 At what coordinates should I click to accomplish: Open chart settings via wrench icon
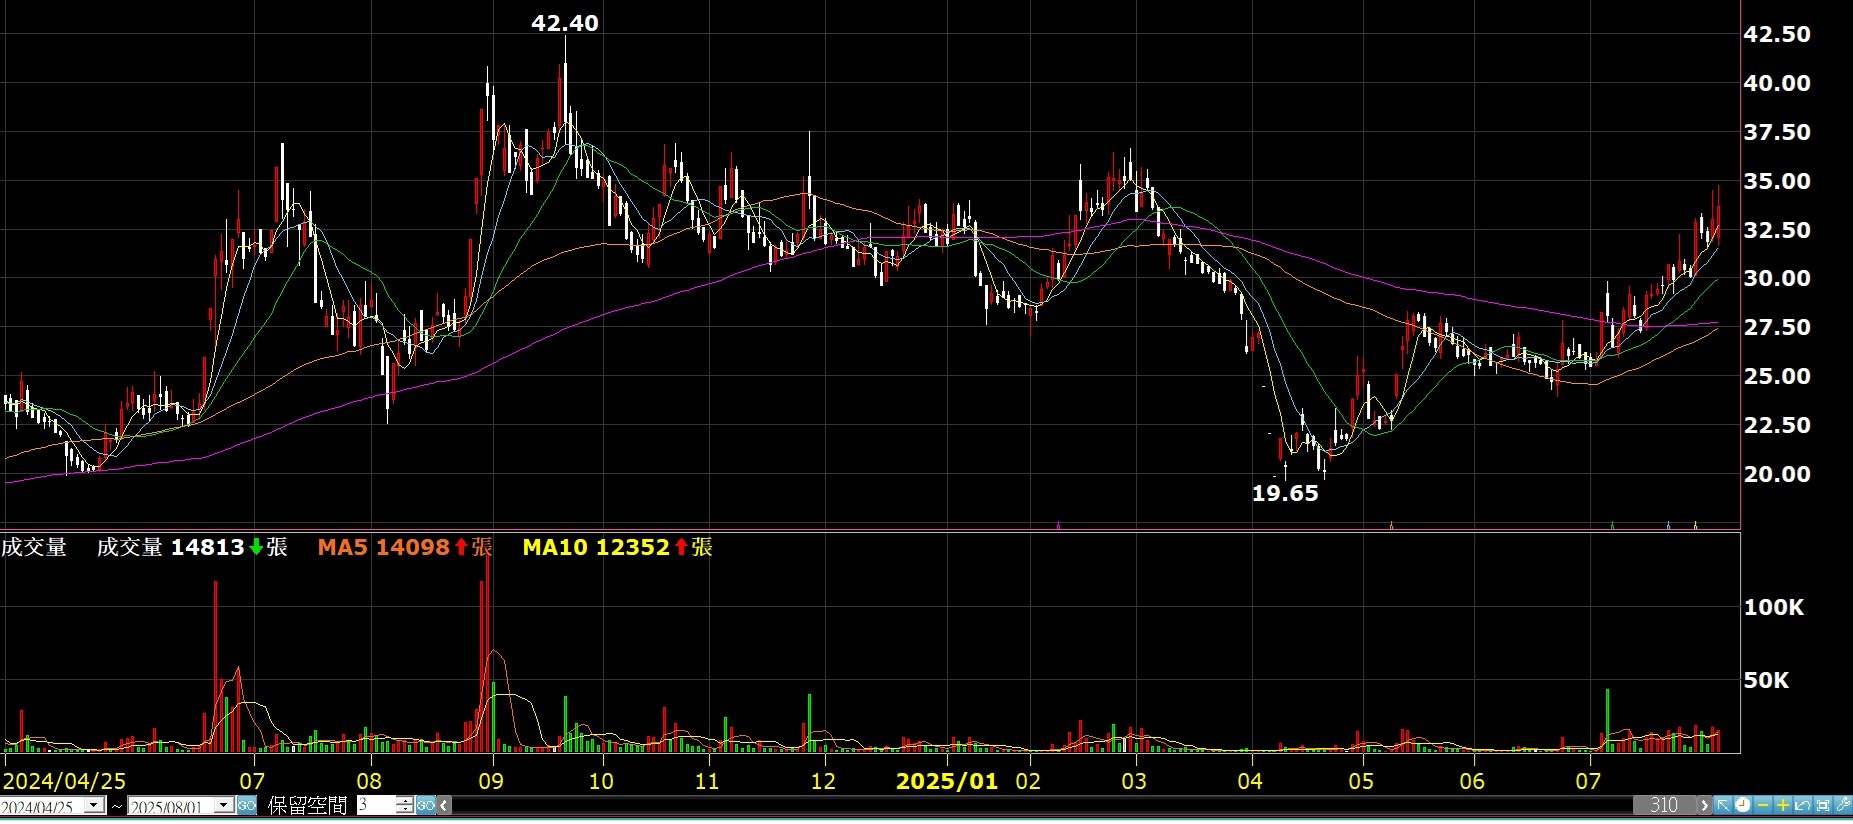[1843, 805]
